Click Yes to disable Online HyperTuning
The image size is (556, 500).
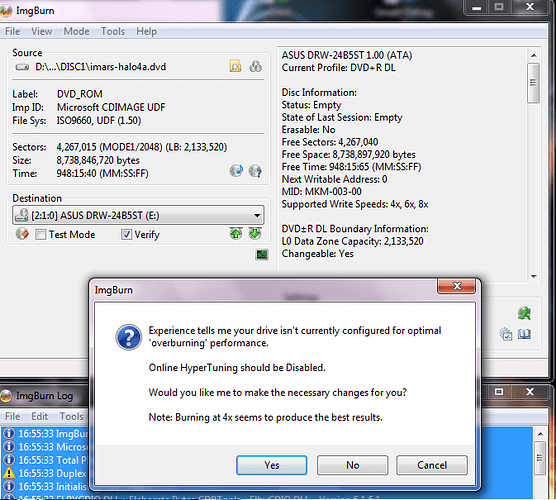(272, 465)
